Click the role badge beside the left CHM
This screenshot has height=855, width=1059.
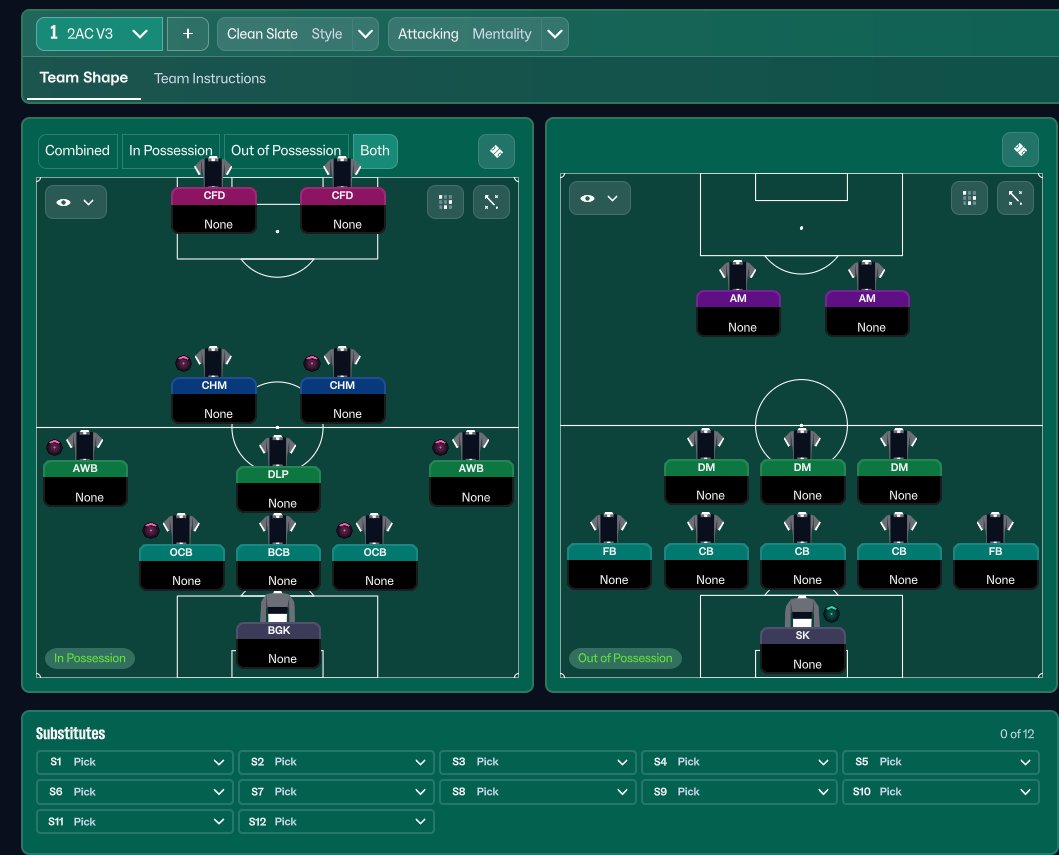[183, 363]
